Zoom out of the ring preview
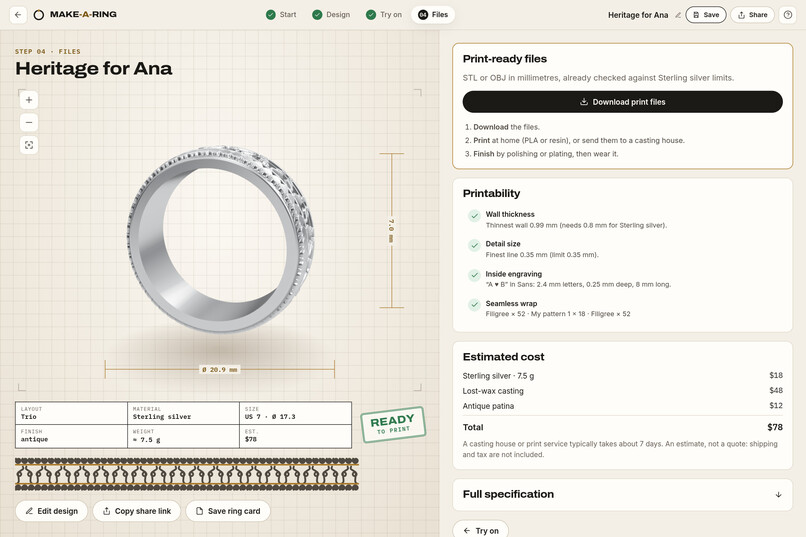This screenshot has width=806, height=537. tap(29, 122)
